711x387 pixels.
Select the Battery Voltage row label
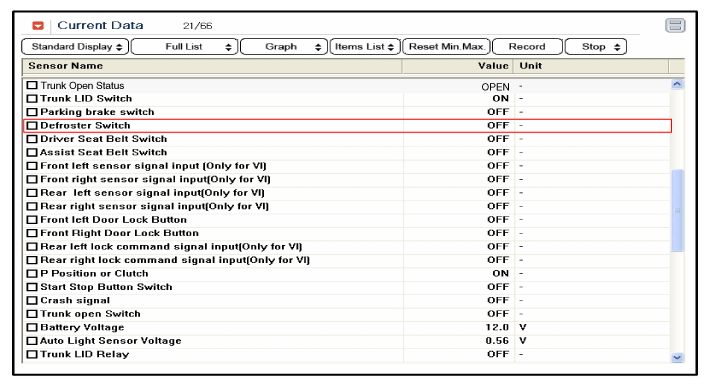[x=82, y=327]
